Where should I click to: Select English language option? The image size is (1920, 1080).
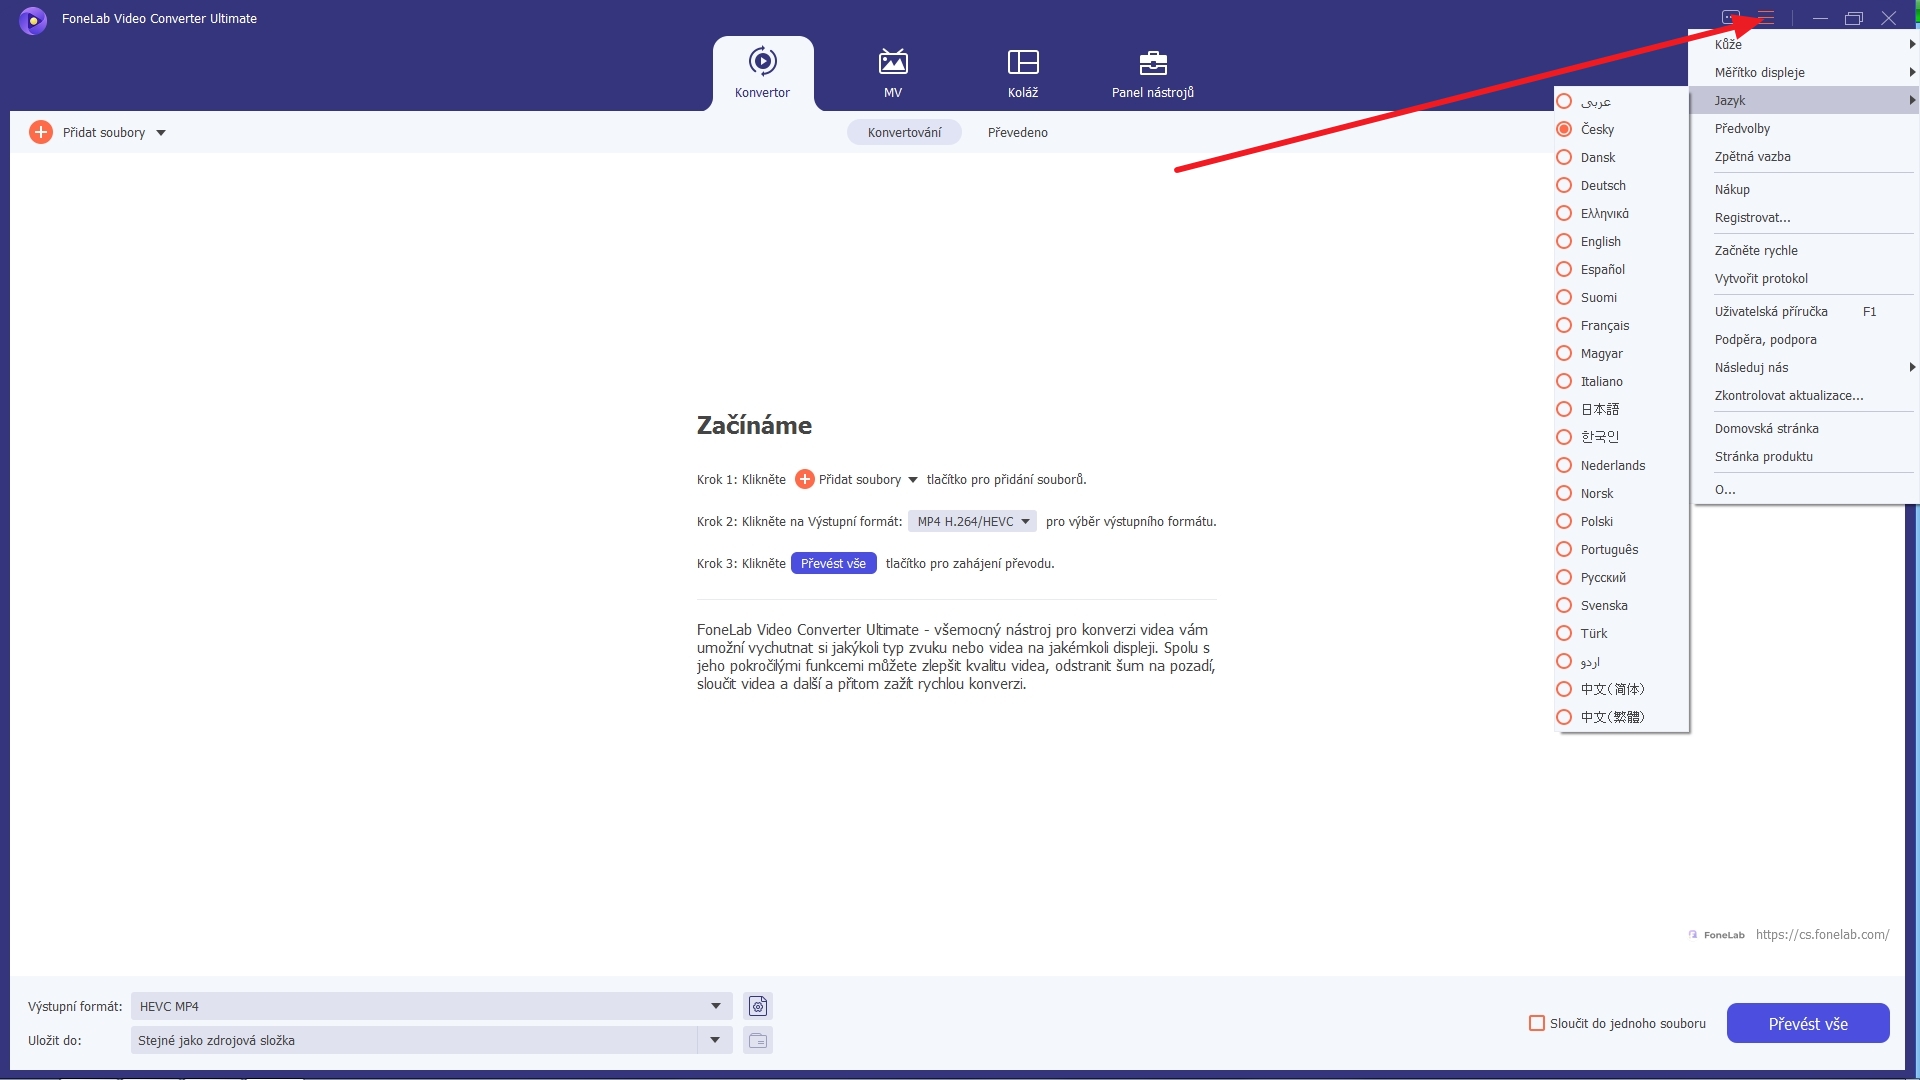pyautogui.click(x=1621, y=241)
